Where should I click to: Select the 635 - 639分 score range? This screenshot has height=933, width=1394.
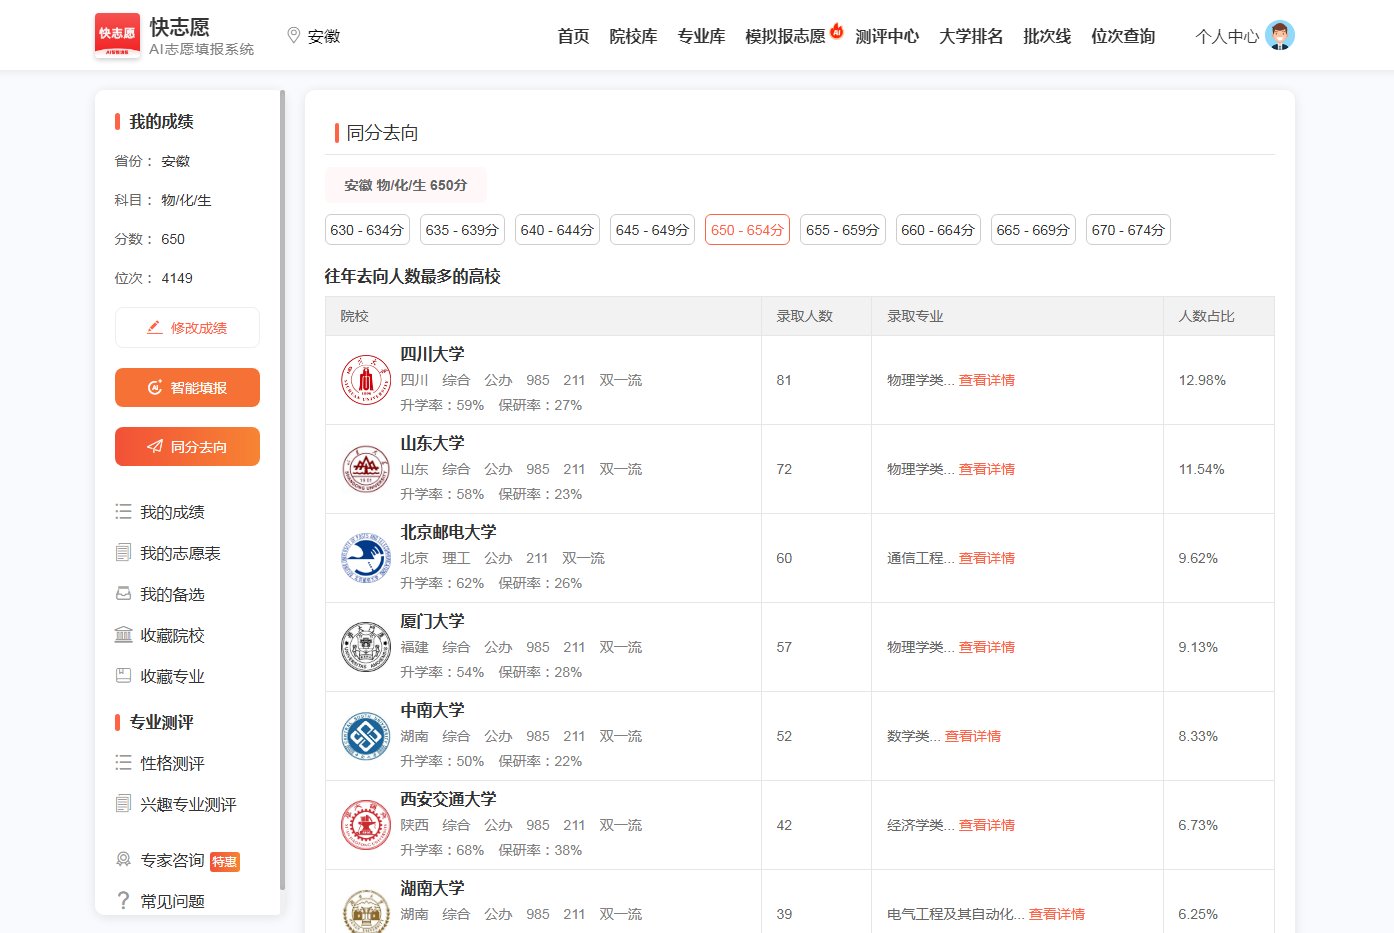pyautogui.click(x=462, y=229)
